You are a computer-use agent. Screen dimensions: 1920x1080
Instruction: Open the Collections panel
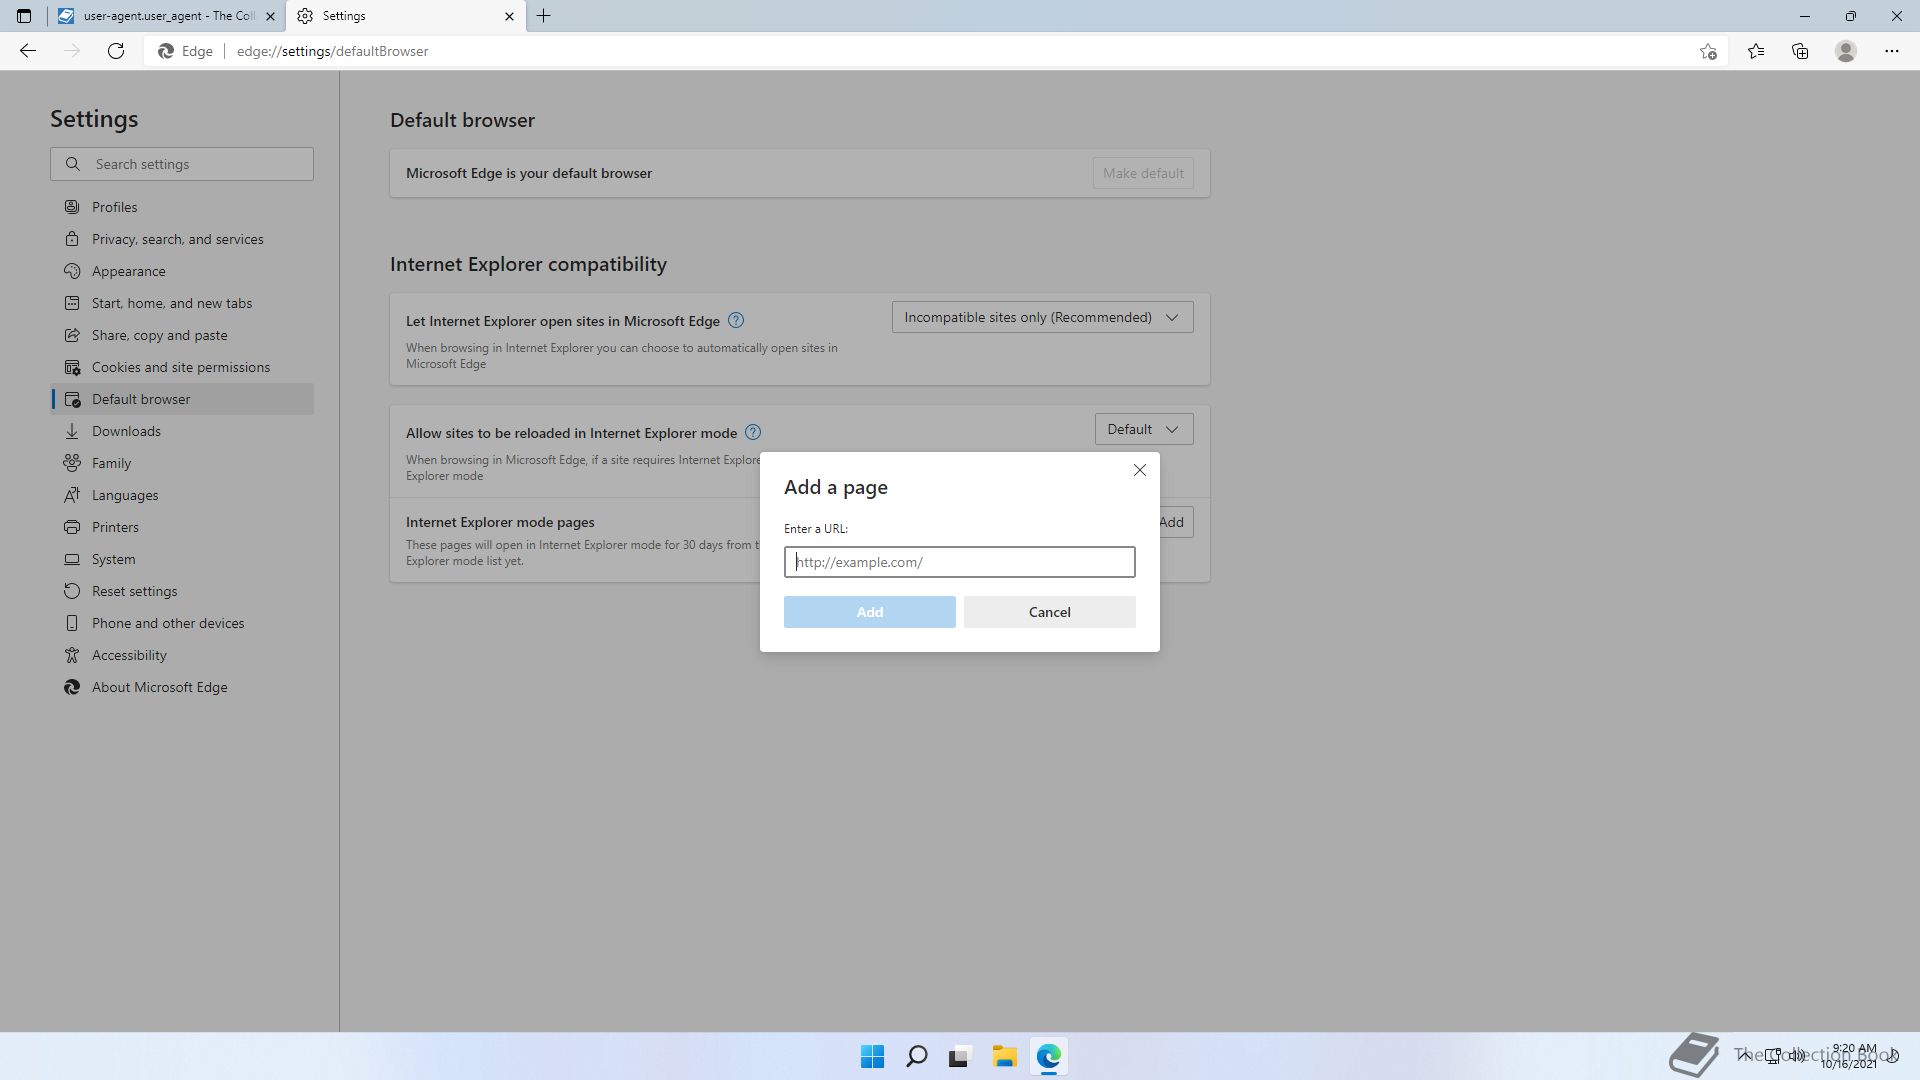pos(1800,51)
